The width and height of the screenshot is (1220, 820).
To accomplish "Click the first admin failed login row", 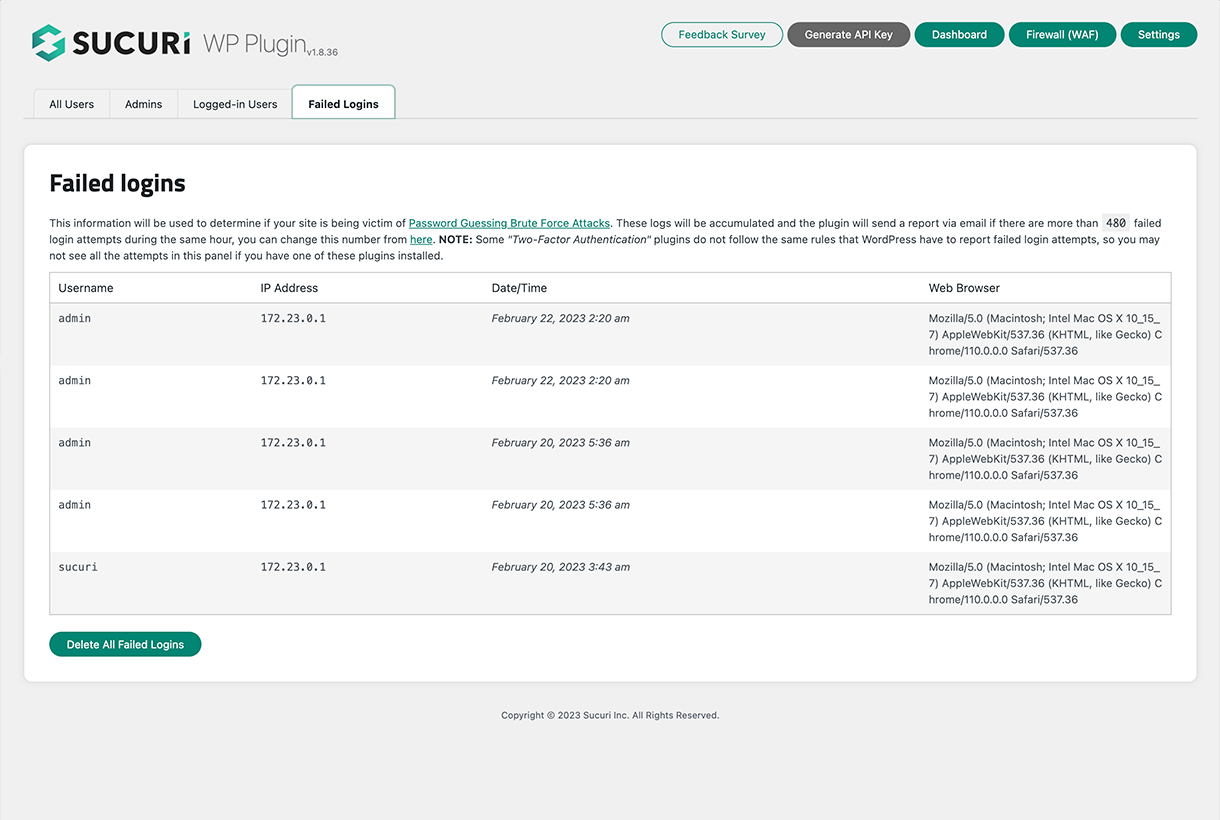I will (x=74, y=318).
